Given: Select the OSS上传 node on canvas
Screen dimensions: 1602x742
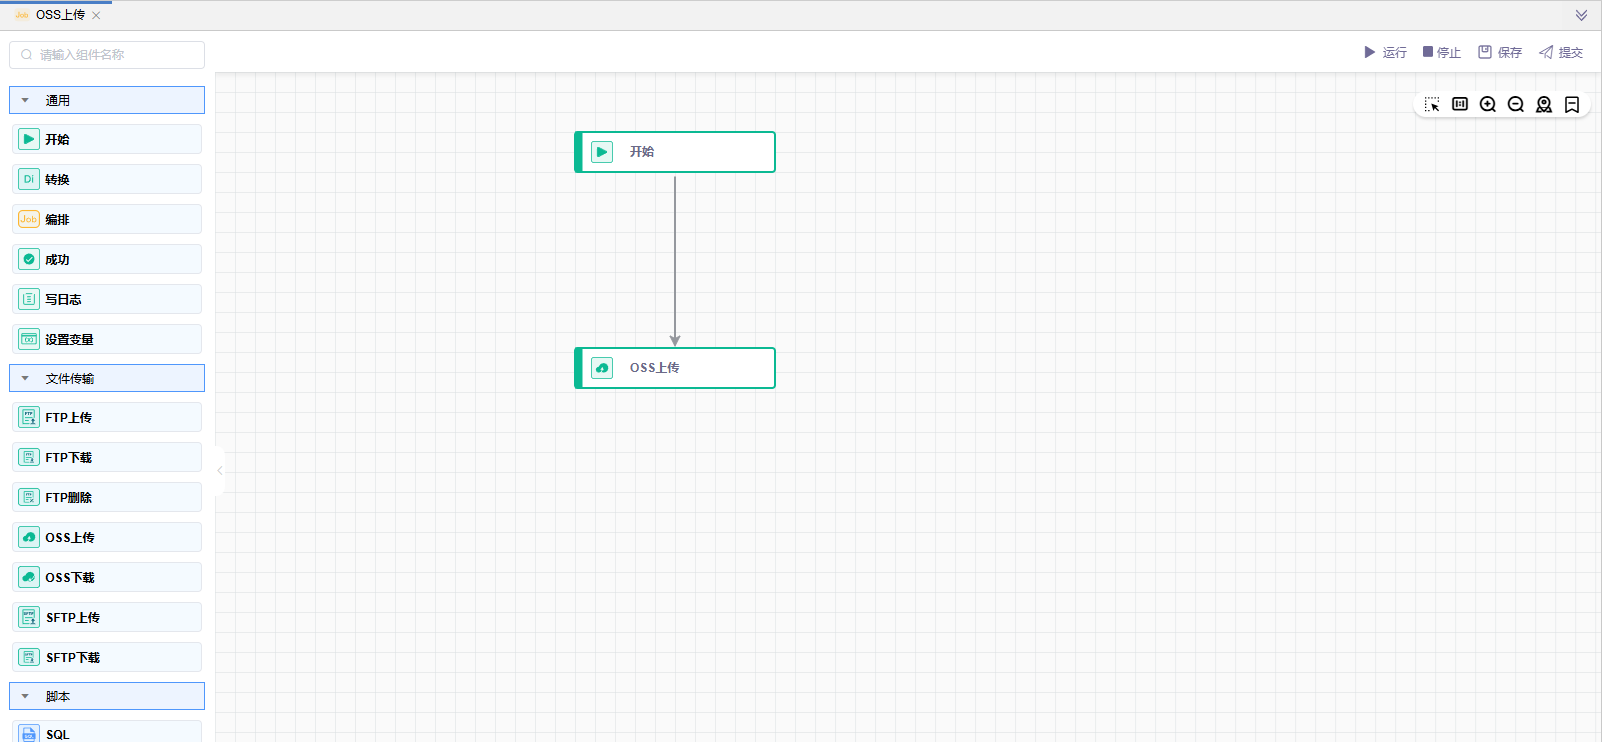Looking at the screenshot, I should (x=675, y=368).
